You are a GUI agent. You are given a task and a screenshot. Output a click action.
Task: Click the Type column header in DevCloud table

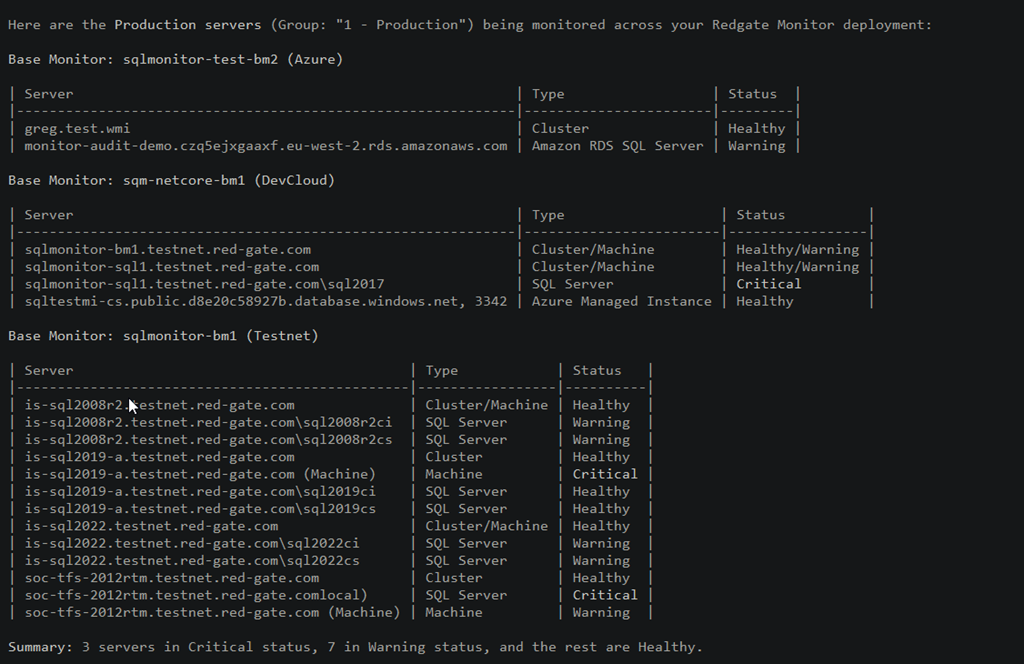(547, 215)
